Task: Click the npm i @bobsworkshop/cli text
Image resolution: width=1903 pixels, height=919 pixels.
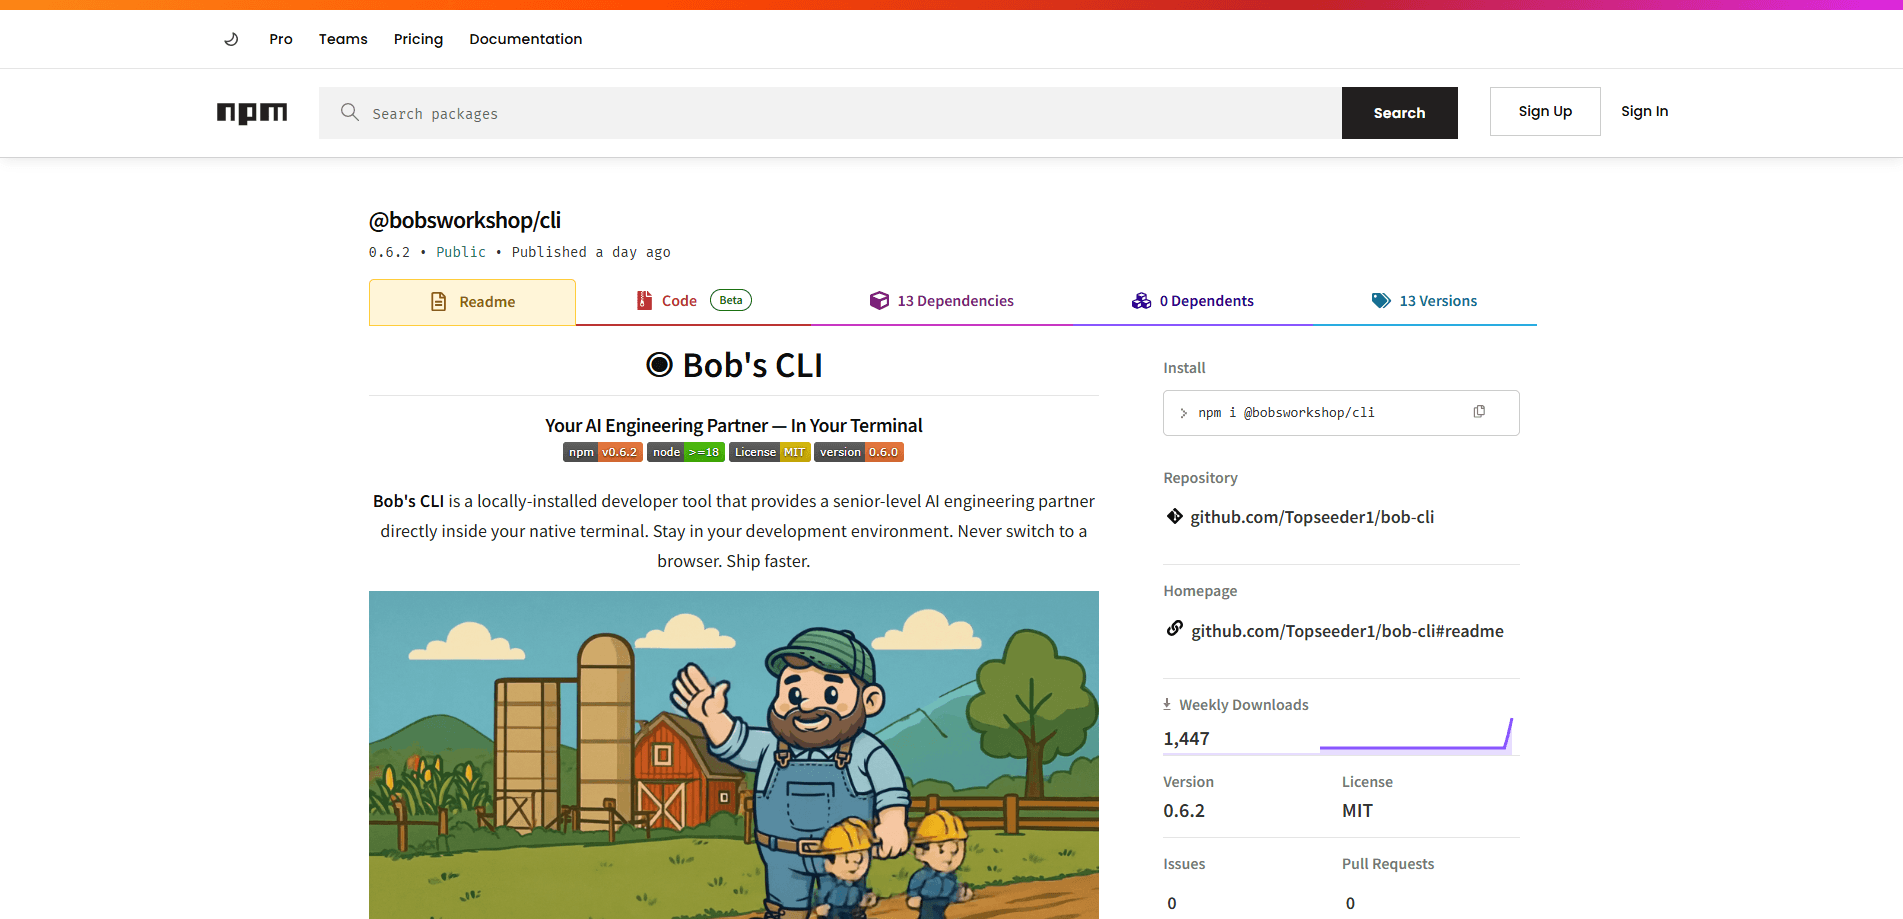Action: [1286, 412]
